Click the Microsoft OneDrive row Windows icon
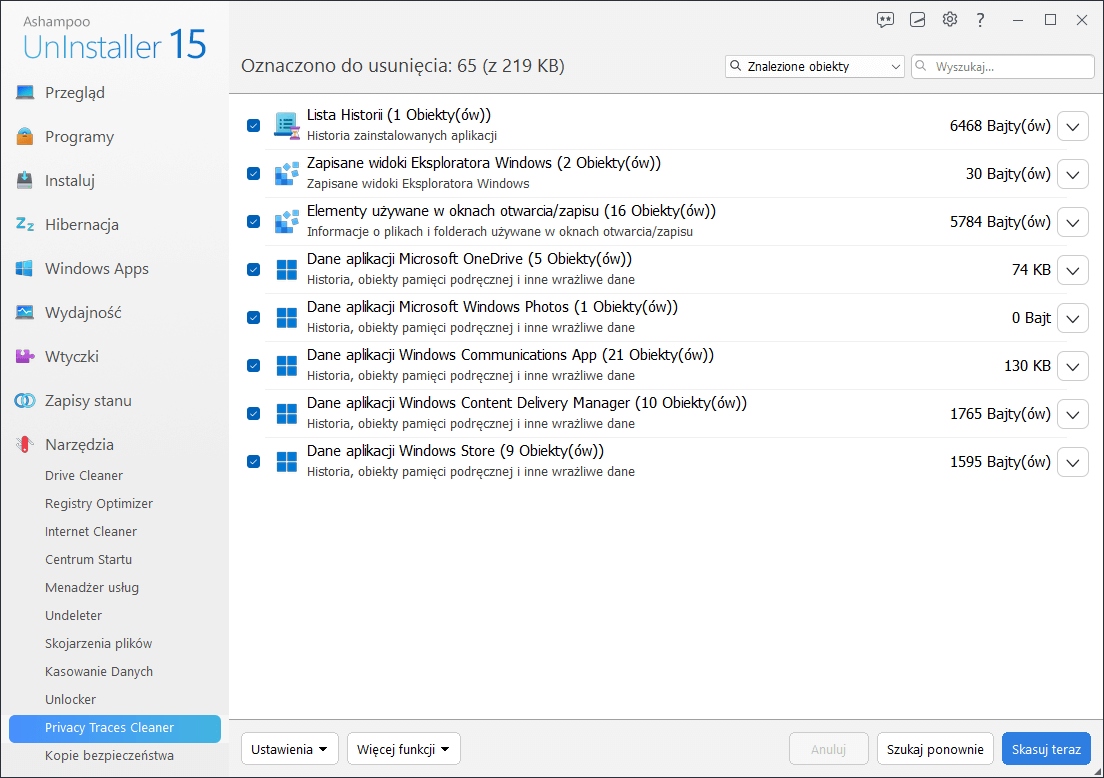The width and height of the screenshot is (1104, 778). click(x=287, y=270)
